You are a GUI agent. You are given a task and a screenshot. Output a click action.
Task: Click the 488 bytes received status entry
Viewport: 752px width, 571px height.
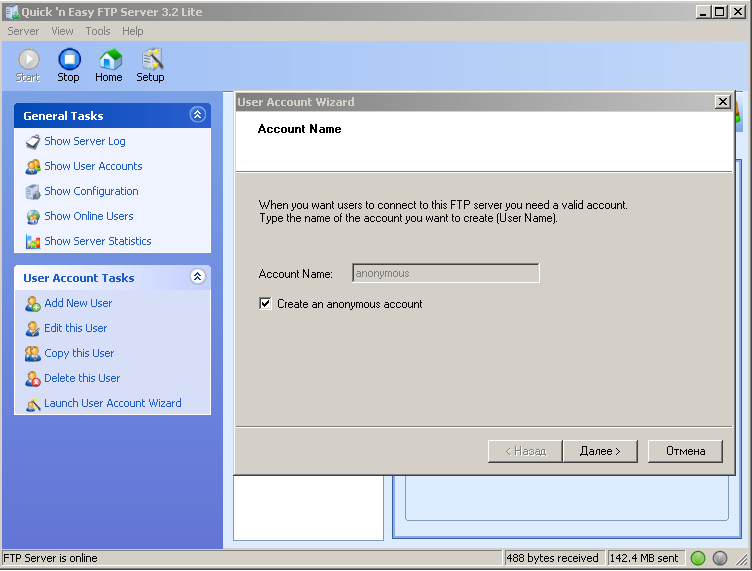pyautogui.click(x=552, y=558)
